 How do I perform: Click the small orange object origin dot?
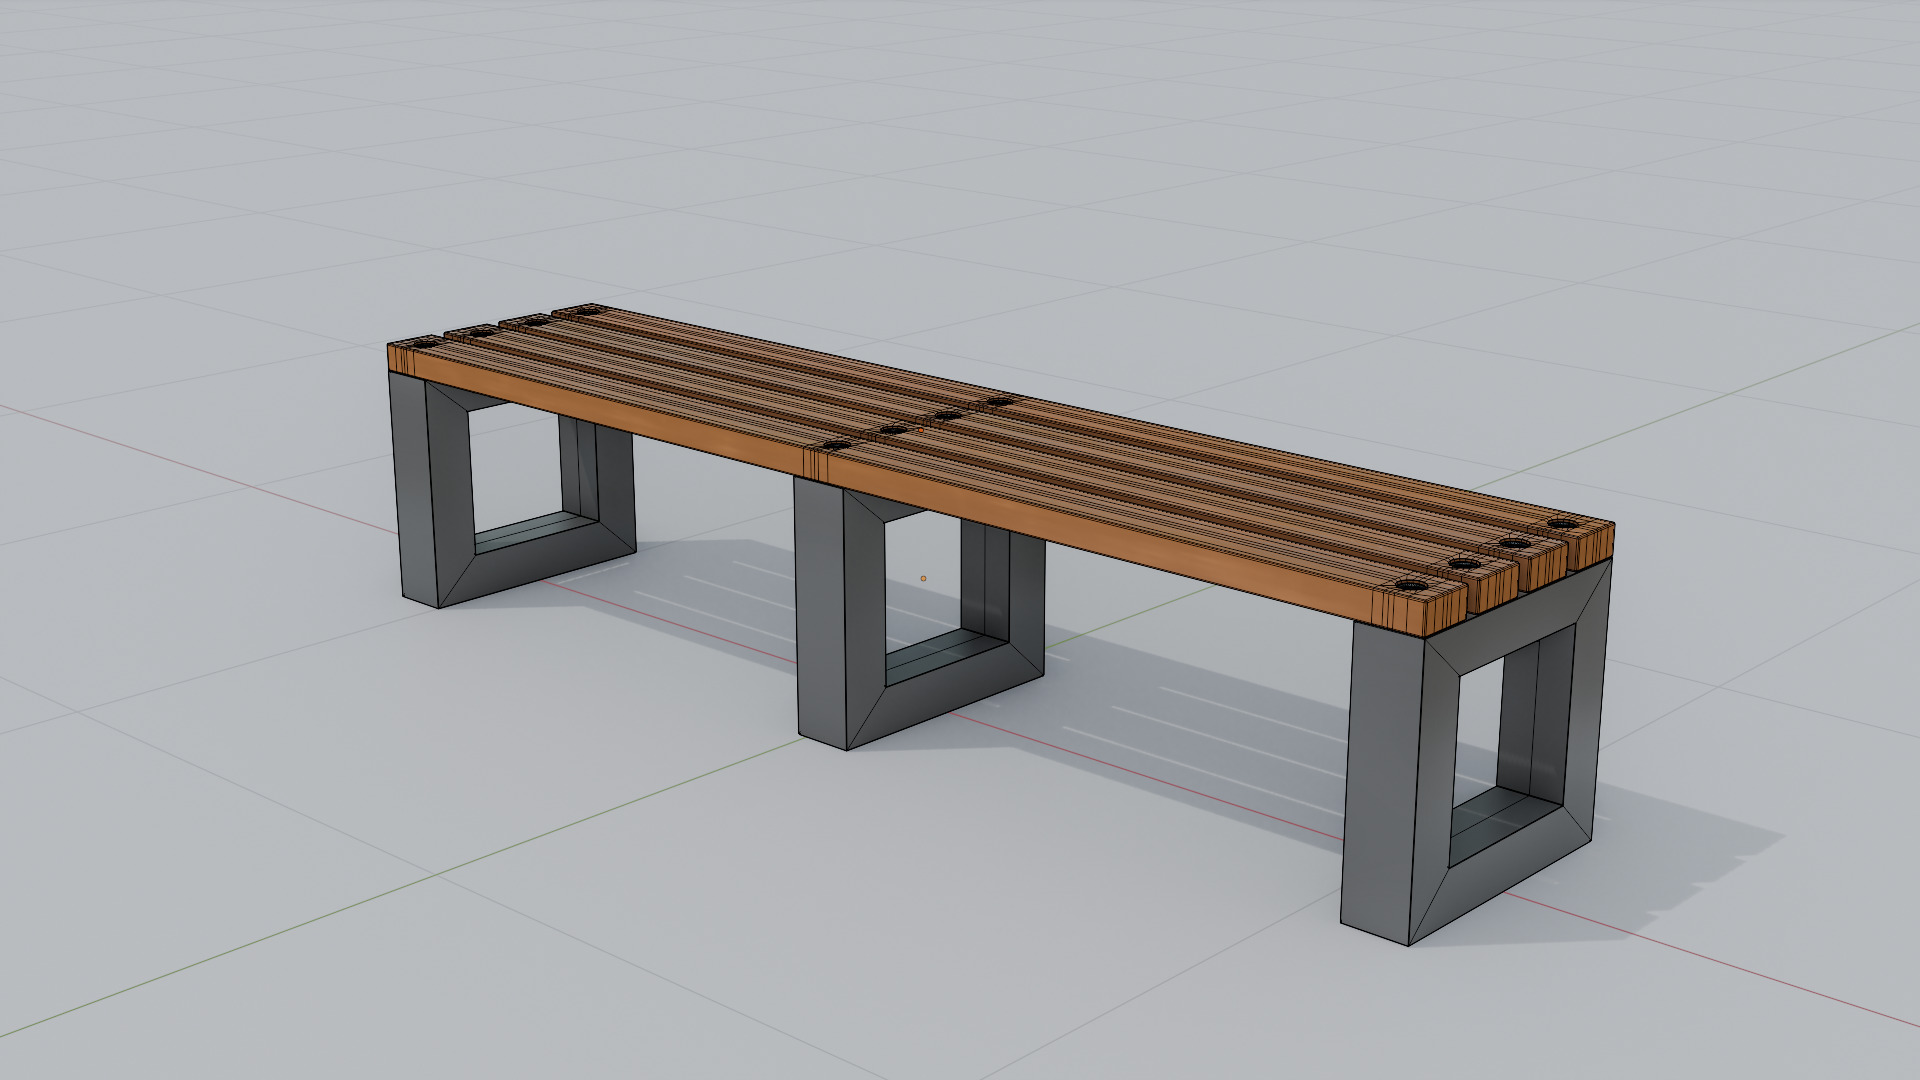(x=923, y=578)
